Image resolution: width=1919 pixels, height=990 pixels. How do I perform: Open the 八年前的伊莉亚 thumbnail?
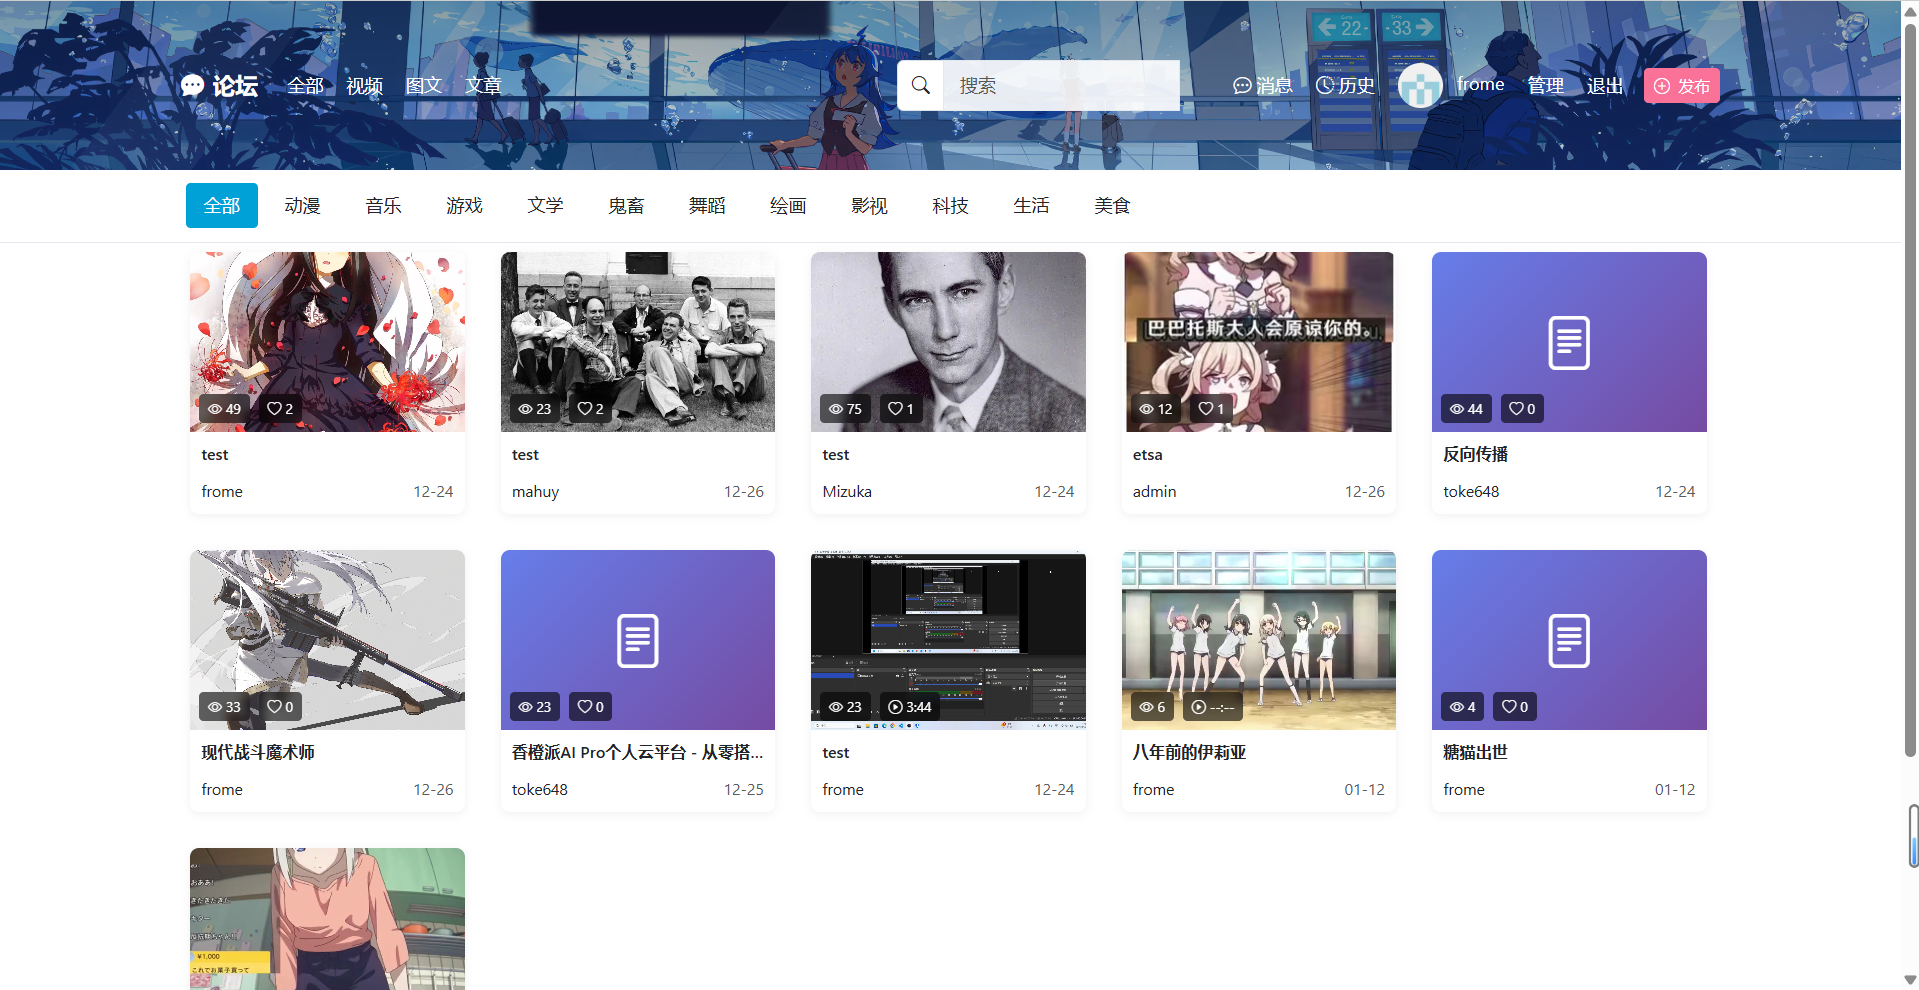point(1259,640)
